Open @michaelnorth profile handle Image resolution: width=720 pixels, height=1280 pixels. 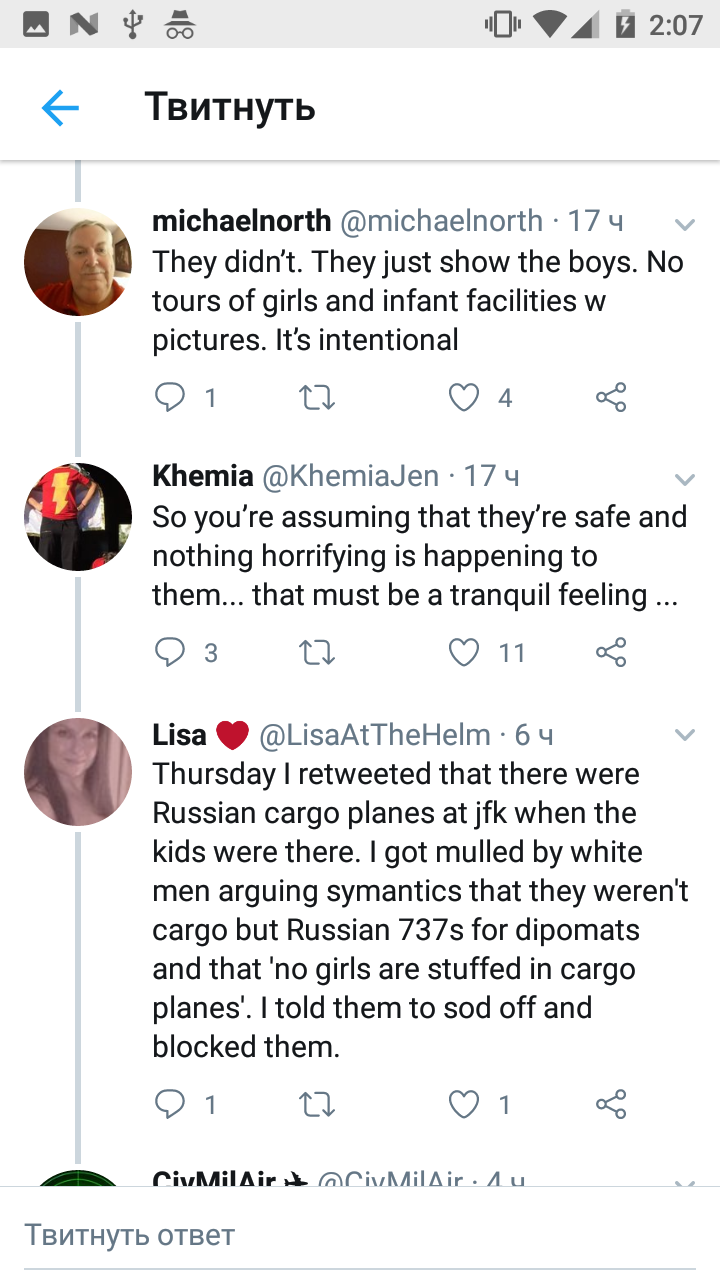pos(442,221)
